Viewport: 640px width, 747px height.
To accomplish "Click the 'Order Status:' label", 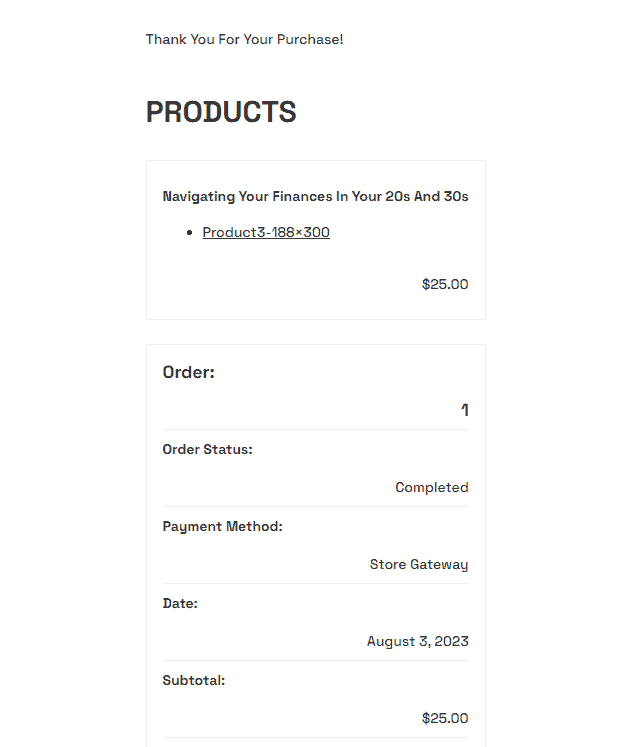I will [207, 449].
